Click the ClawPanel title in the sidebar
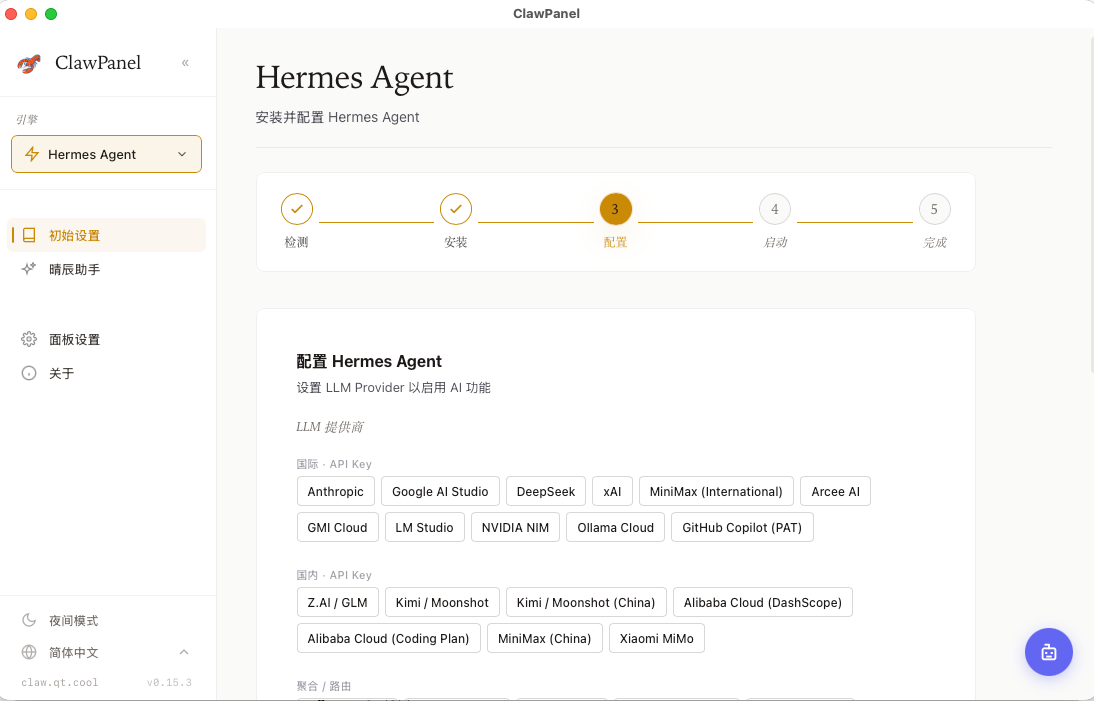Screen dimensions: 1094x701 (x=98, y=63)
